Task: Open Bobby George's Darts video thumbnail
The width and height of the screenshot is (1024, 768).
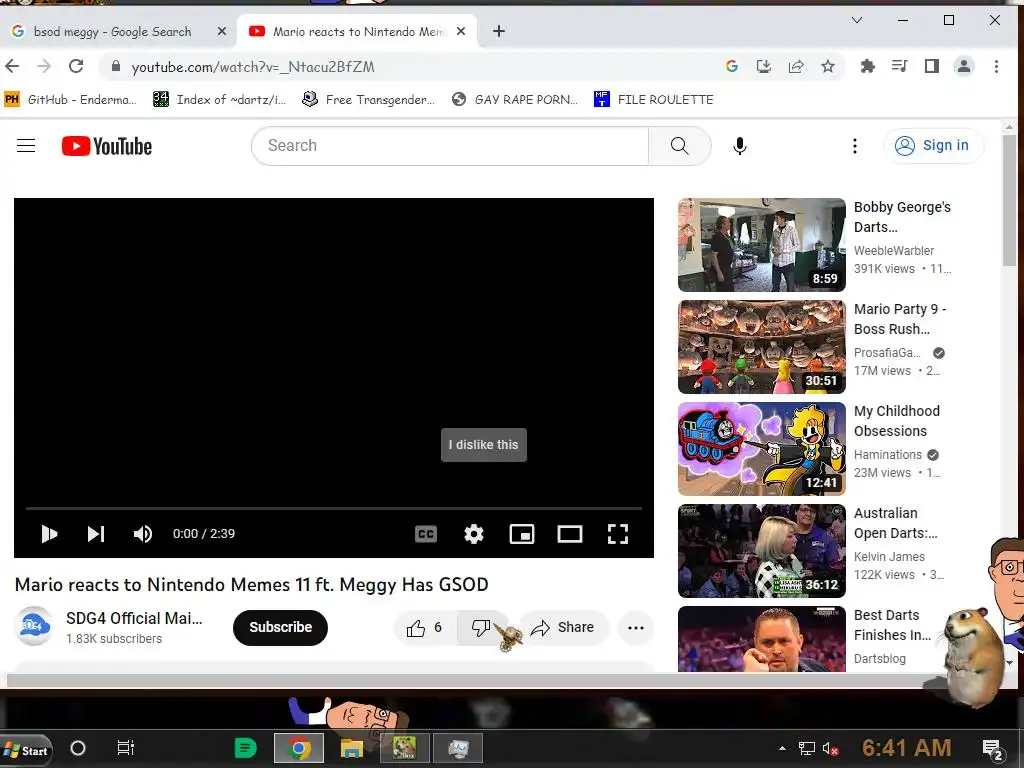Action: [x=761, y=245]
